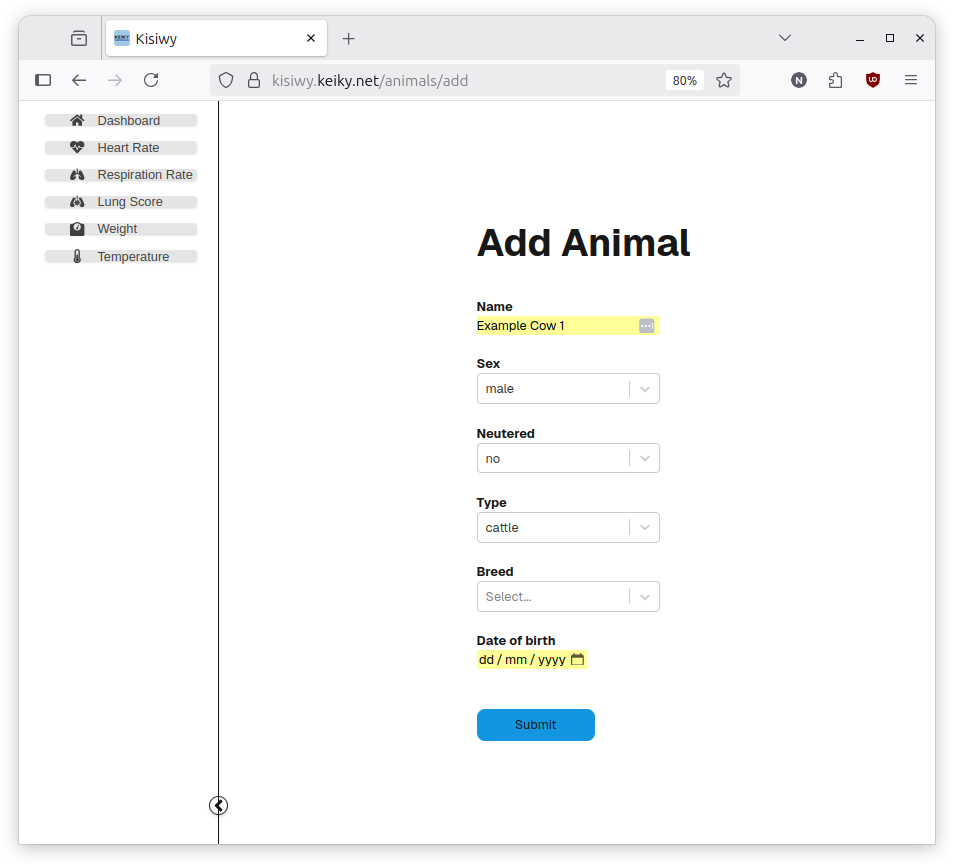
Task: Click the Lung Score sidebar icon
Action: coord(76,201)
